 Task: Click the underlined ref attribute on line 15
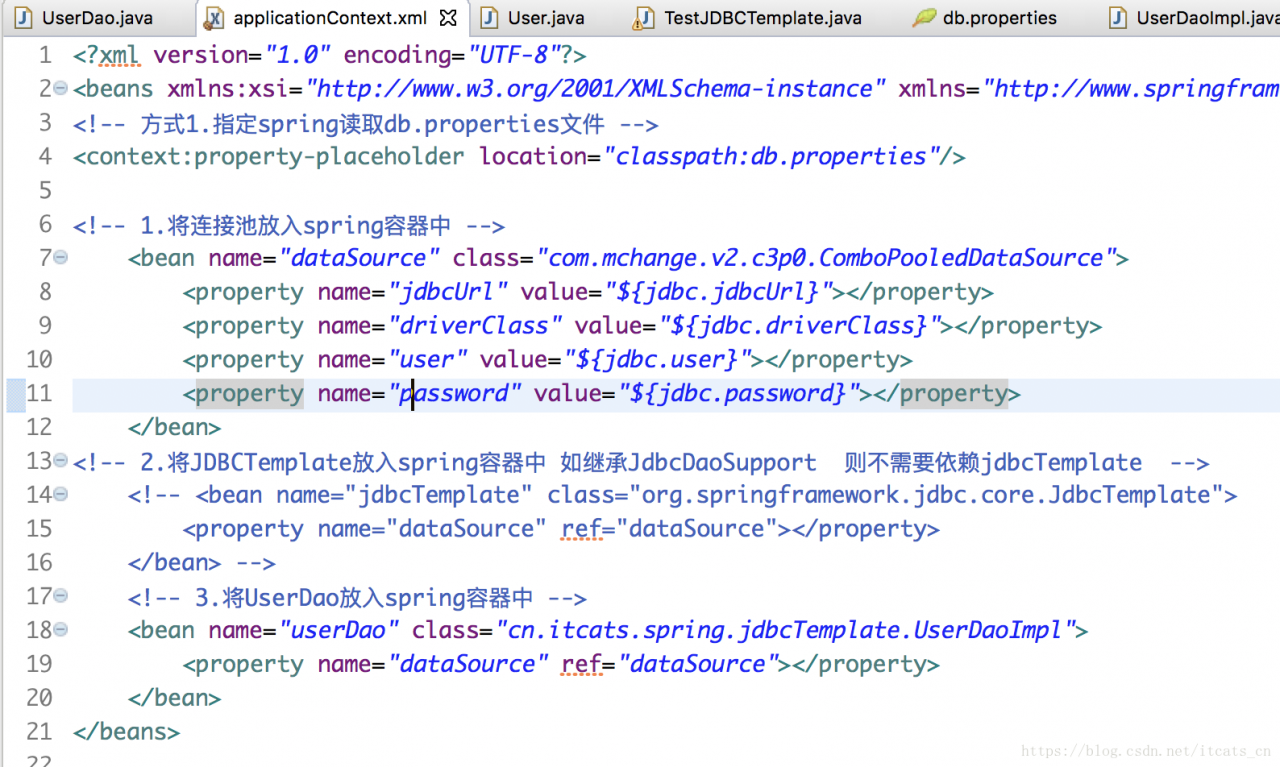581,529
